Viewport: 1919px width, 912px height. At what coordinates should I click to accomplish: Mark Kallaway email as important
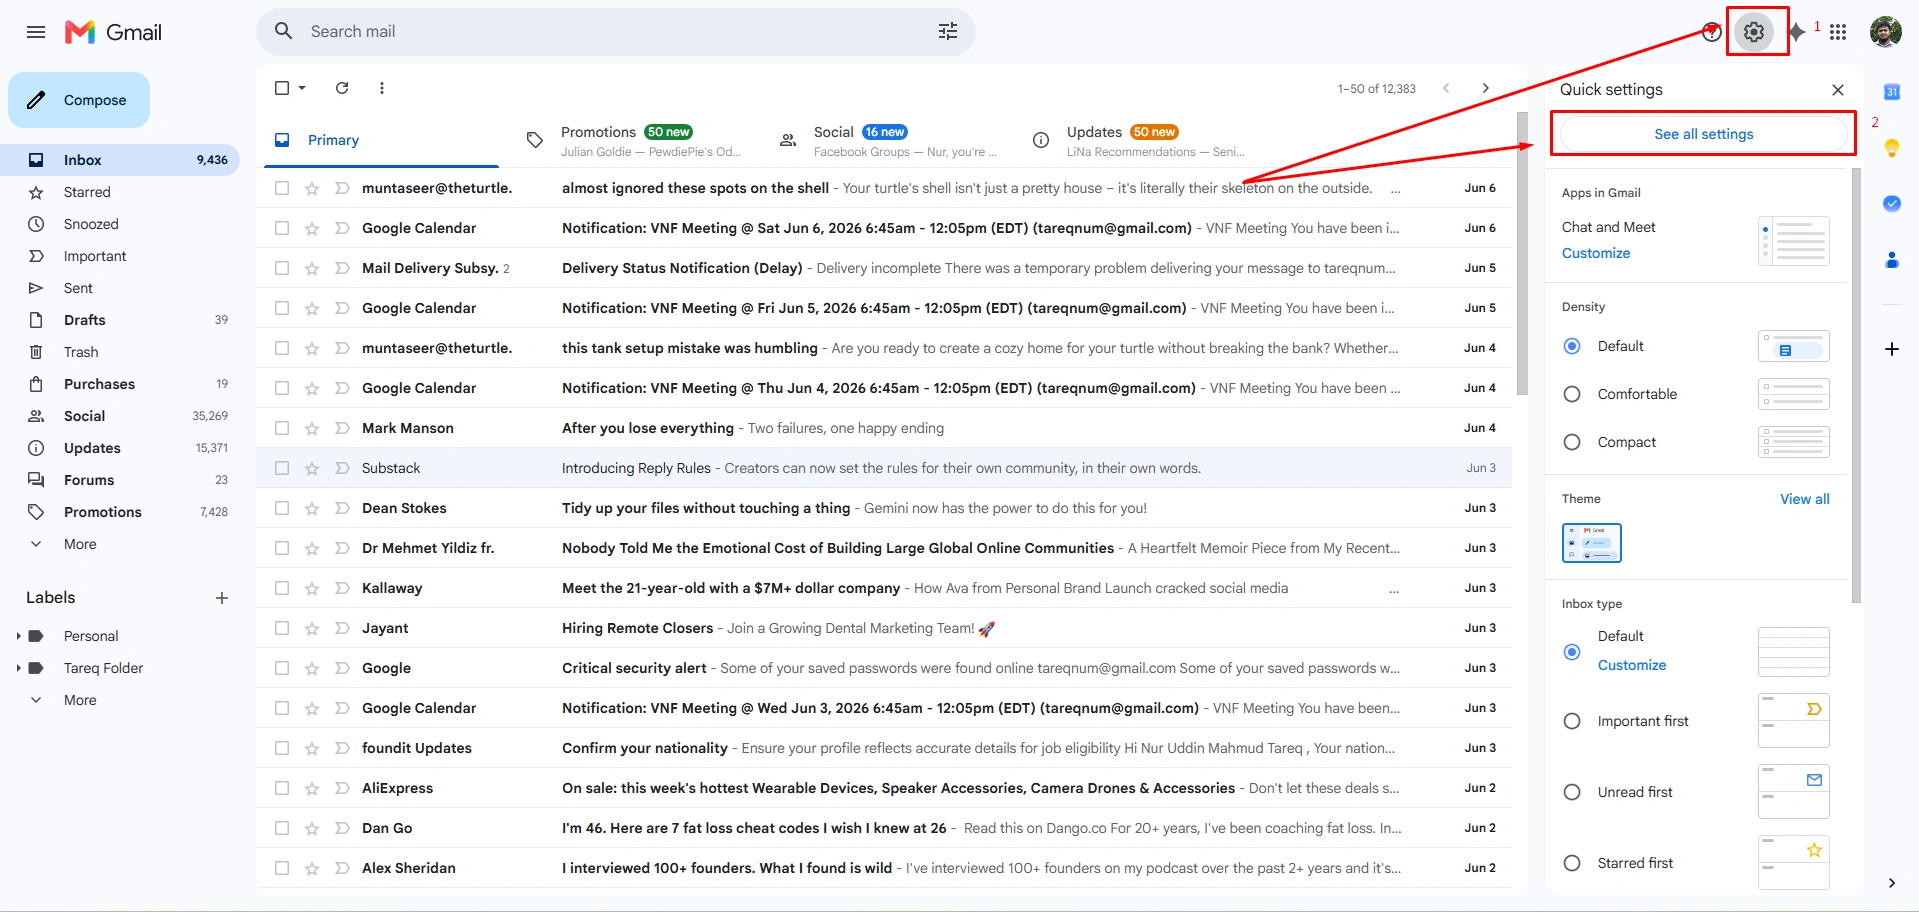point(342,588)
